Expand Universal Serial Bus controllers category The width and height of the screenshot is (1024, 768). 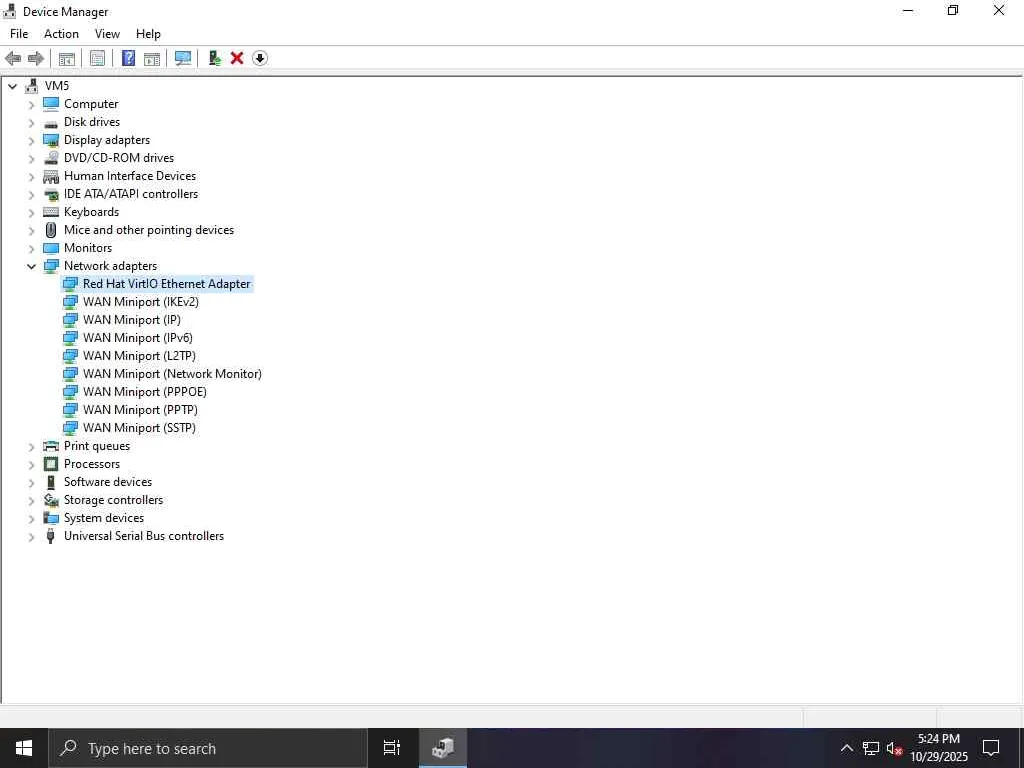[31, 536]
